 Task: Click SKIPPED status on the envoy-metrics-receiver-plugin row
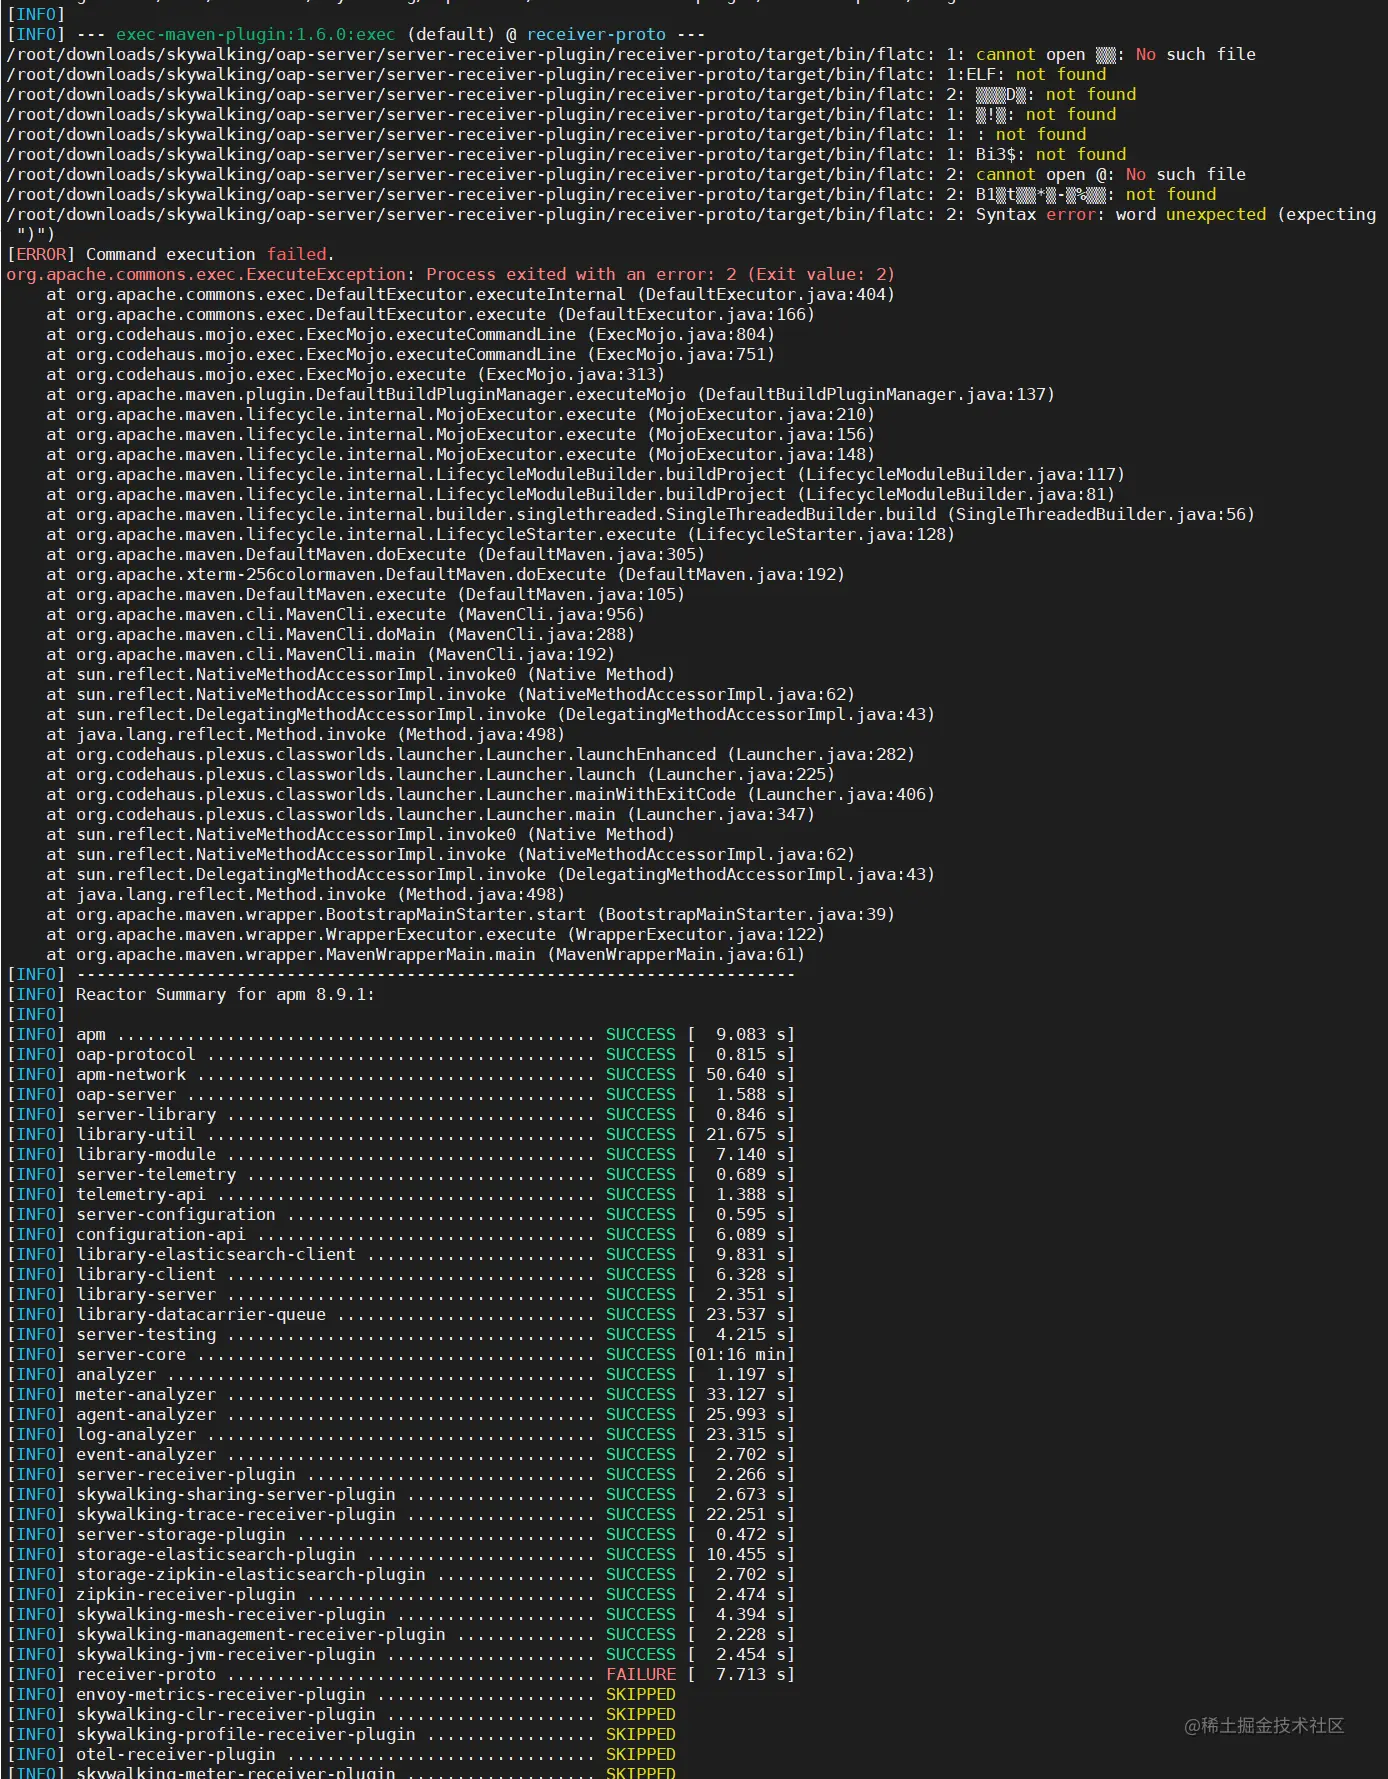tap(641, 1694)
